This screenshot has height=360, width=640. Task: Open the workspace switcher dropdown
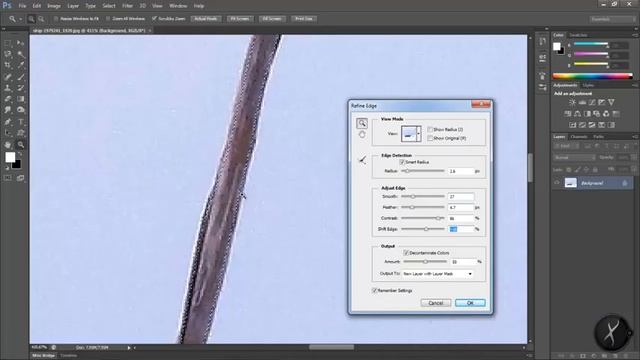pyautogui.click(x=612, y=19)
